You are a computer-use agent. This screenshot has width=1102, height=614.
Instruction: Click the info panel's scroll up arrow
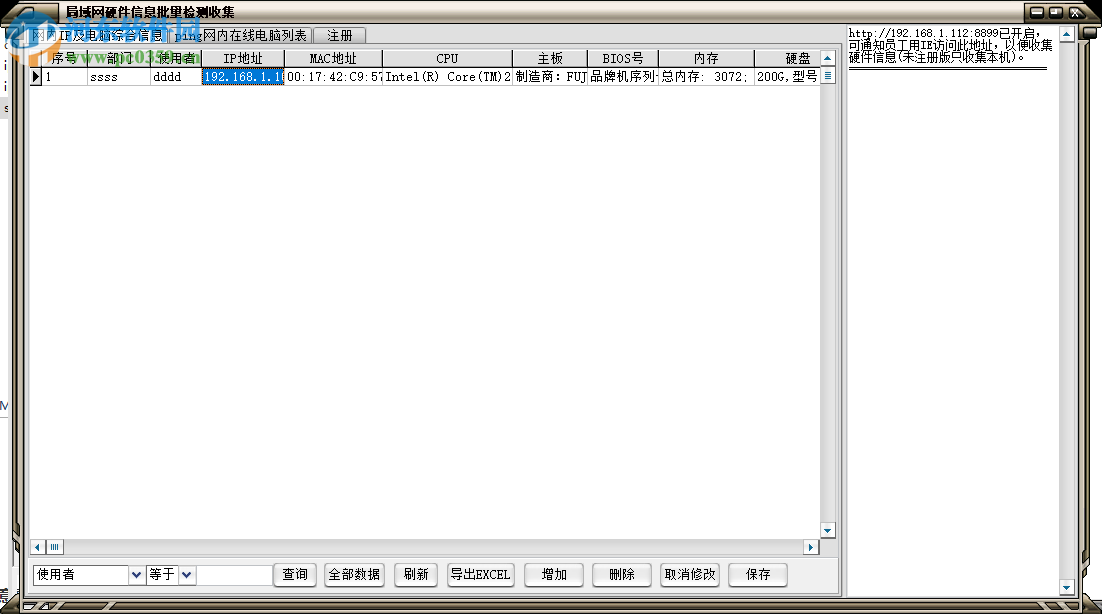1067,34
